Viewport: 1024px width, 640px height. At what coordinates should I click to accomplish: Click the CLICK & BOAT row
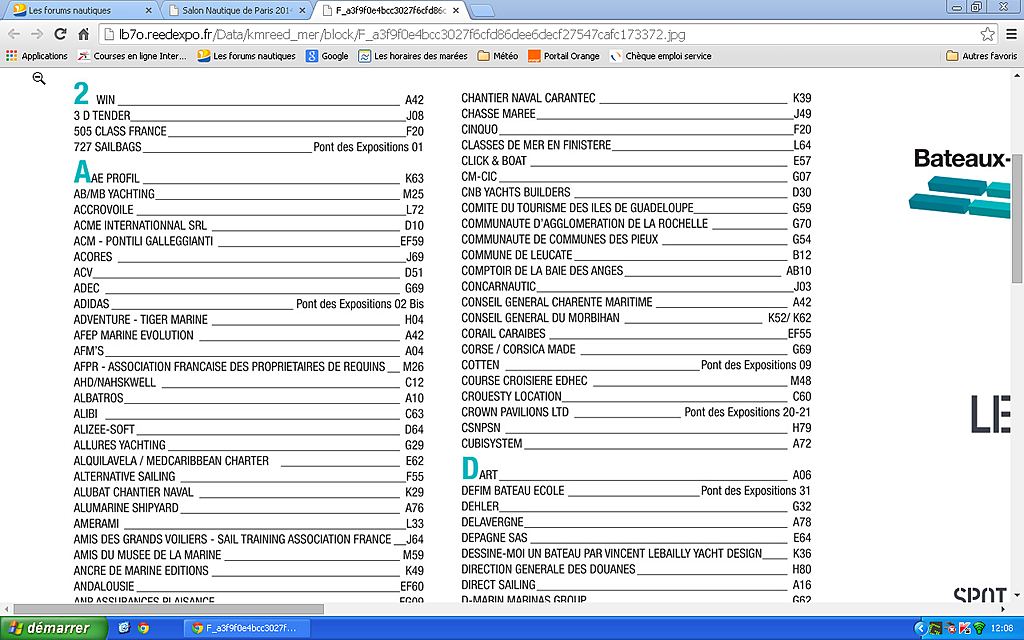[636, 161]
